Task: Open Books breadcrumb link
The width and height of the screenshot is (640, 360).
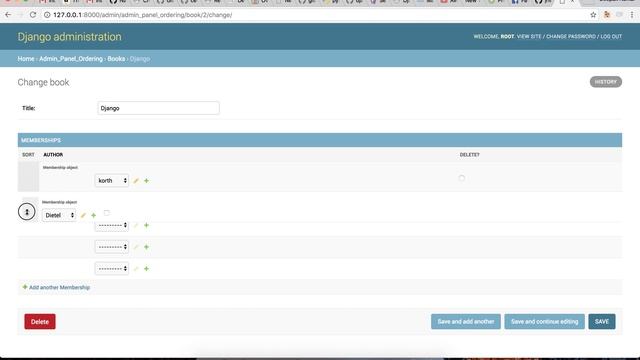Action: pos(116,59)
